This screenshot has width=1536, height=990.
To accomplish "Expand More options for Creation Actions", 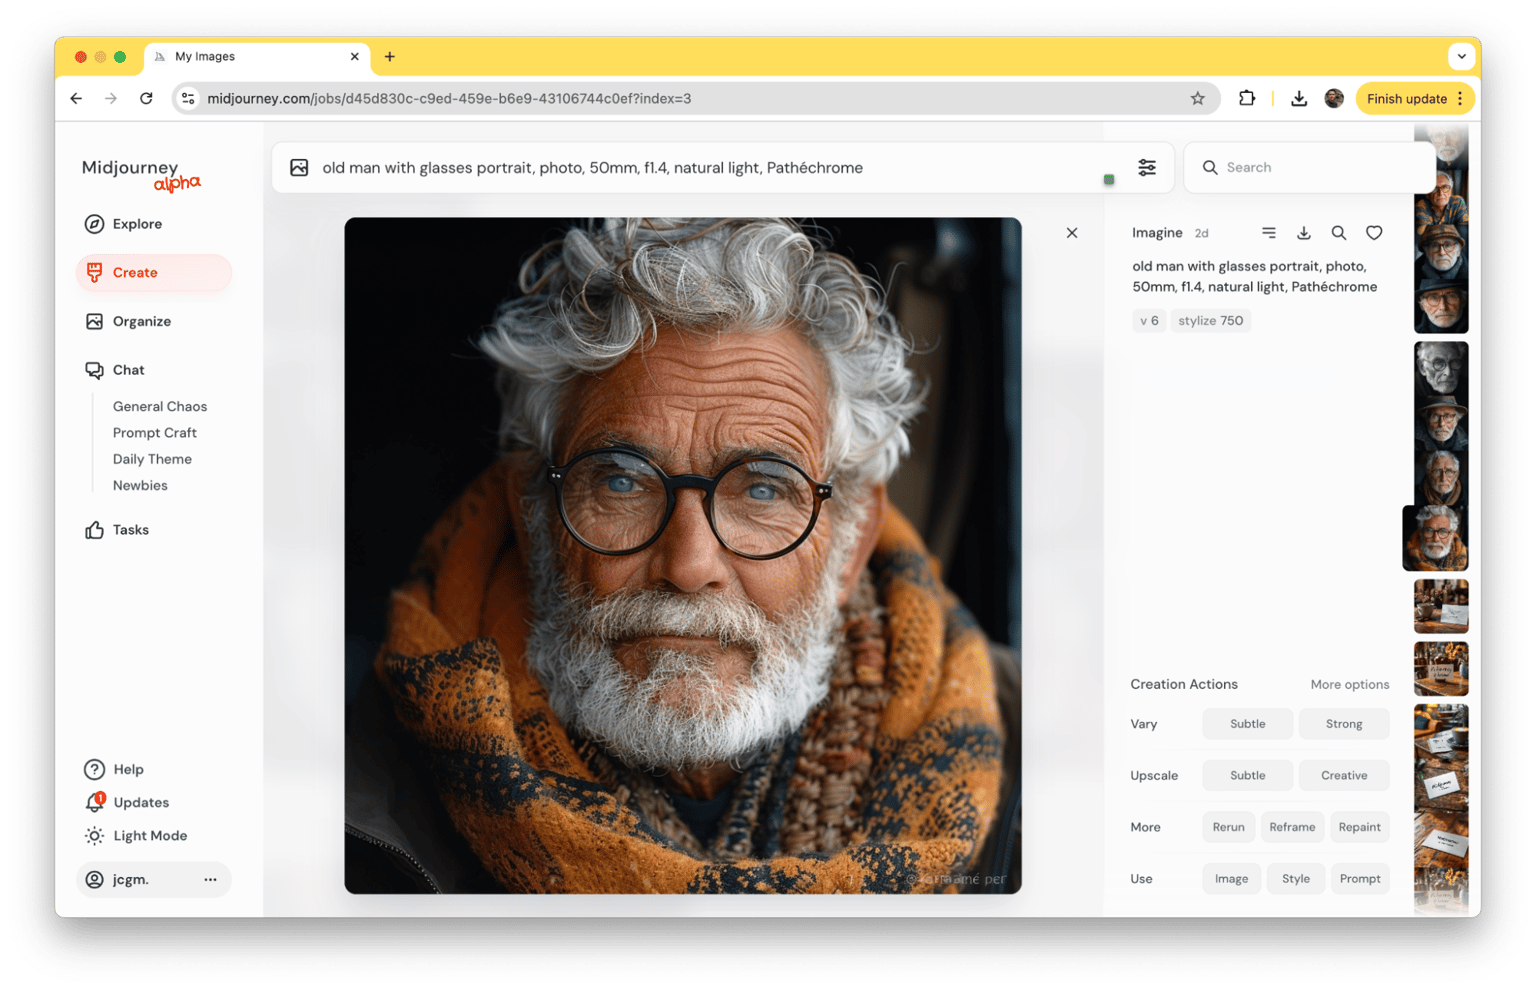I will point(1350,685).
